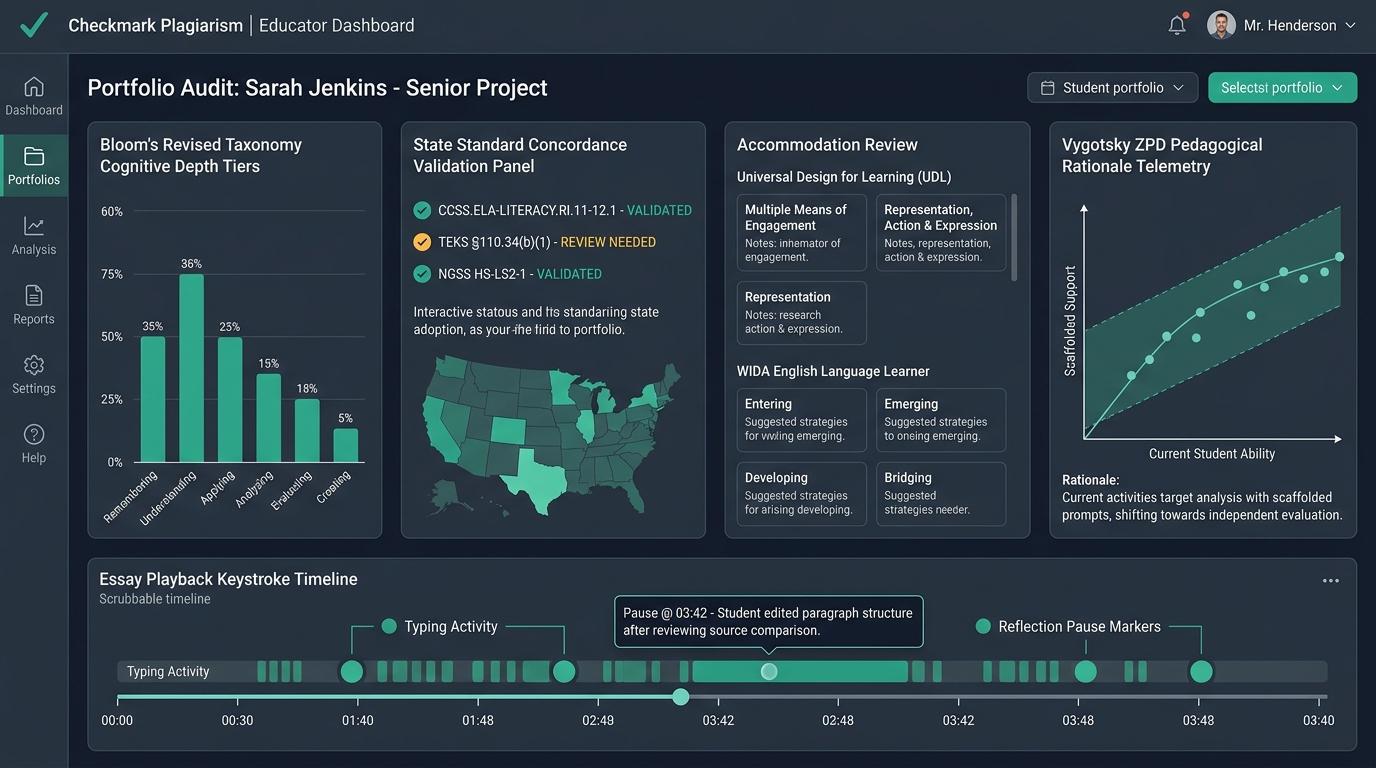
Task: Open the notifications bell
Action: coord(1177,25)
